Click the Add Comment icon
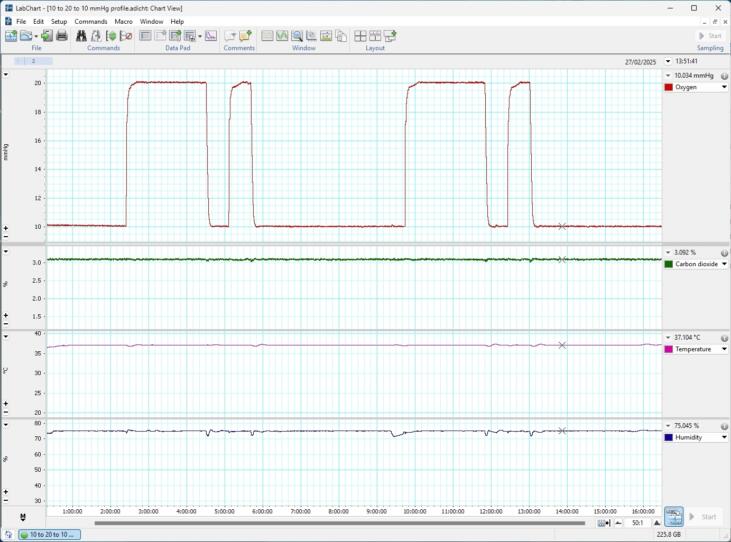This screenshot has width=731, height=542. coord(245,36)
